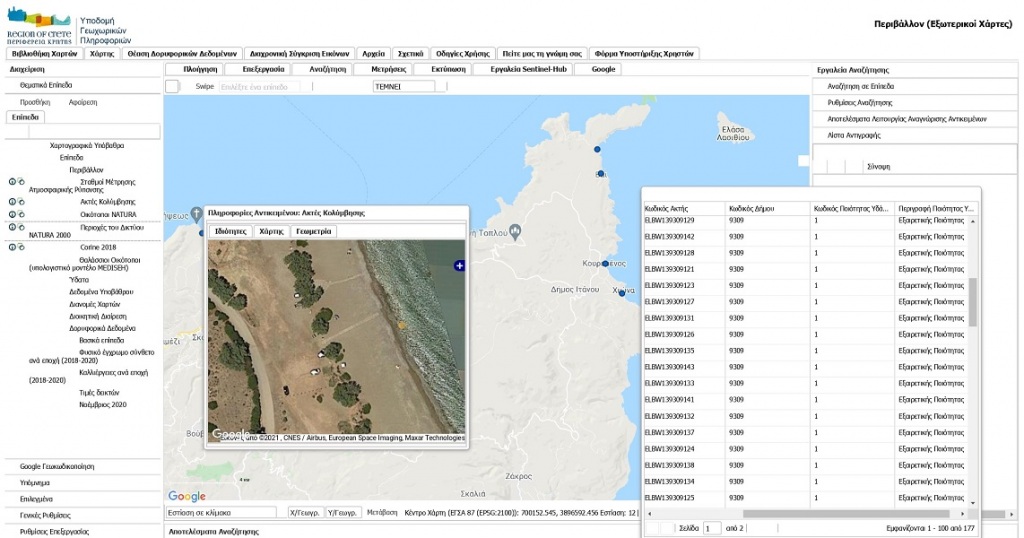The height and width of the screenshot is (538, 1024).
Task: Click the blue beach marker near Χιώνα
Action: pyautogui.click(x=621, y=293)
